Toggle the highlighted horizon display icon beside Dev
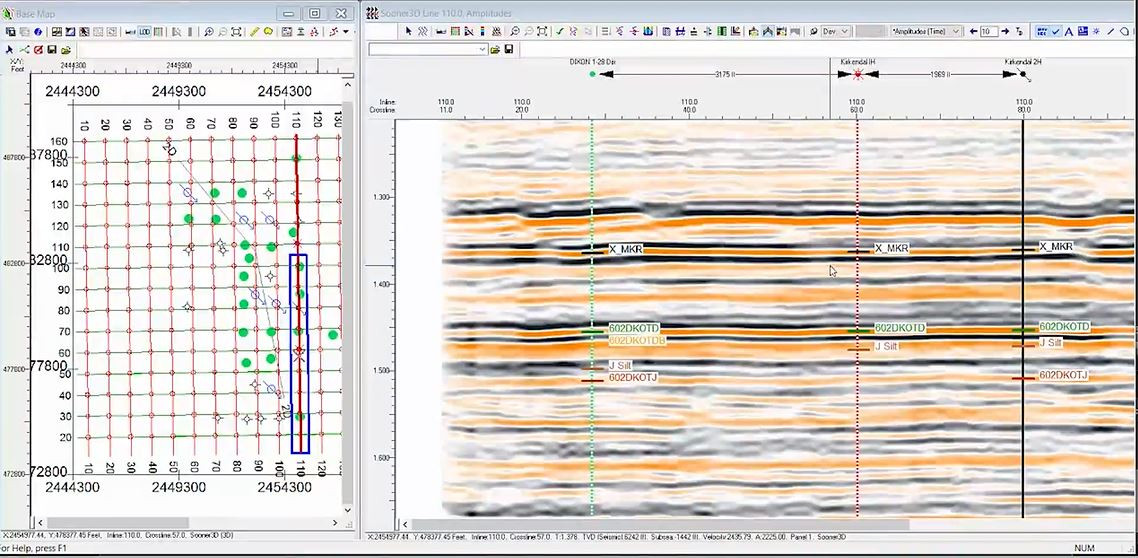Image resolution: width=1138 pixels, height=558 pixels. 767,32
